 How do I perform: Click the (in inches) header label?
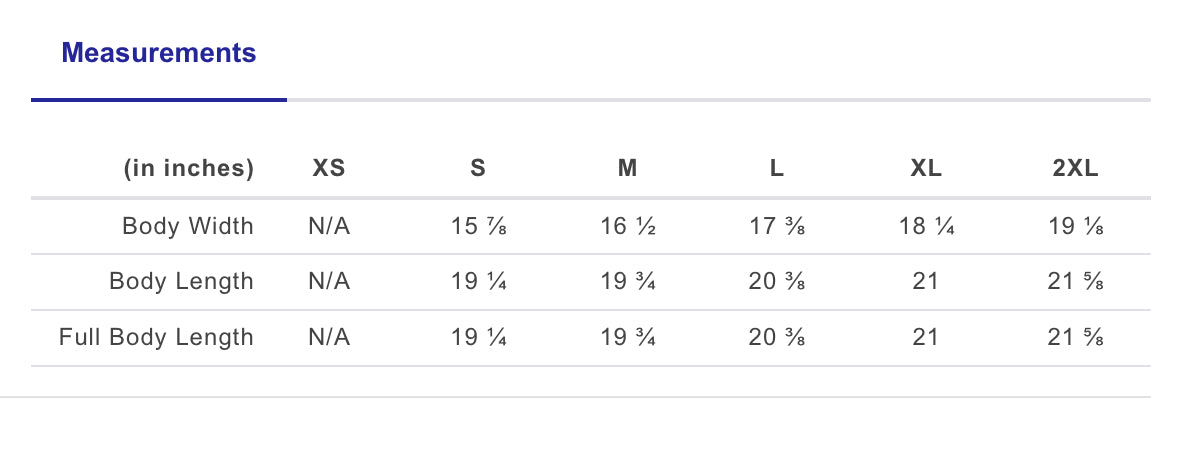click(189, 169)
